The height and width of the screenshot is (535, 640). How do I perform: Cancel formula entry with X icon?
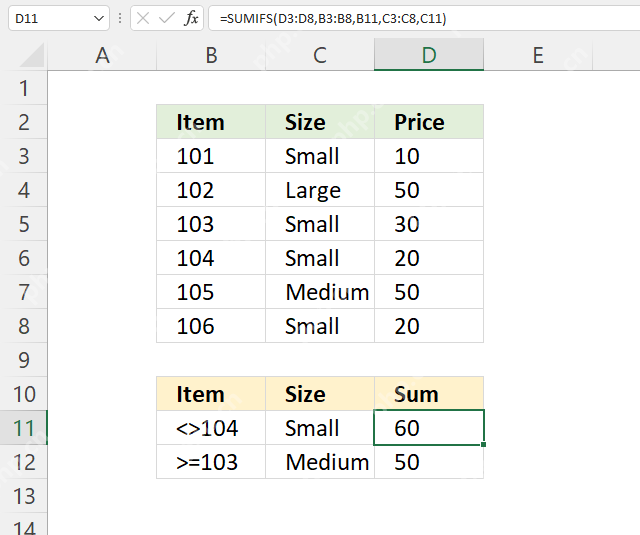[143, 18]
